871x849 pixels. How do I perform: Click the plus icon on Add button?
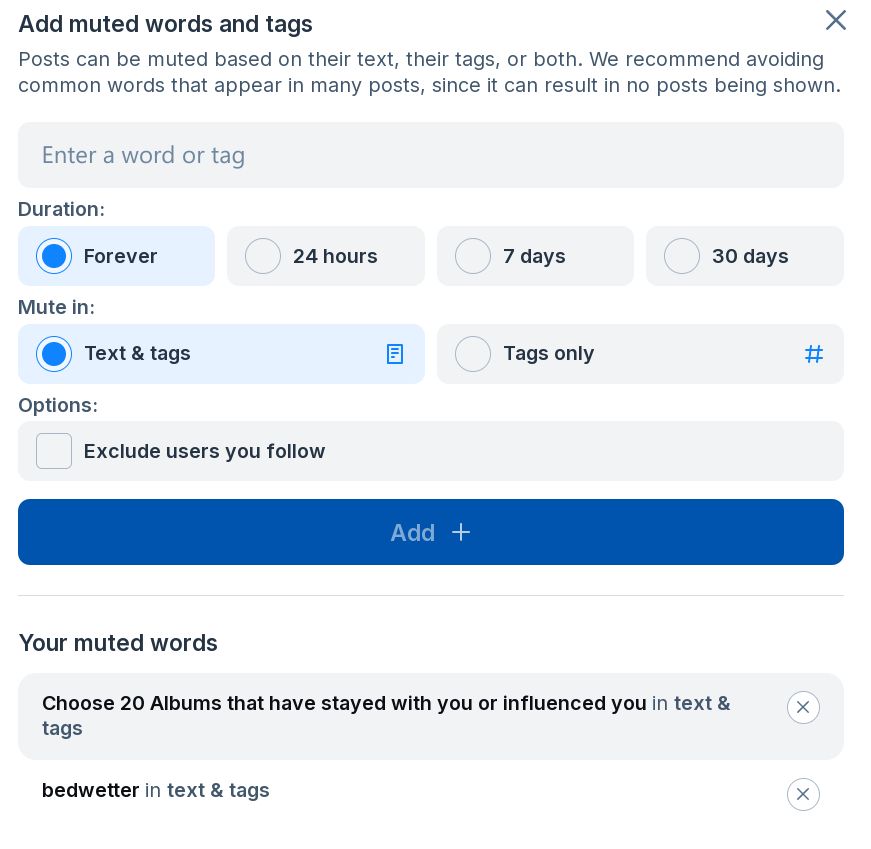tap(461, 532)
